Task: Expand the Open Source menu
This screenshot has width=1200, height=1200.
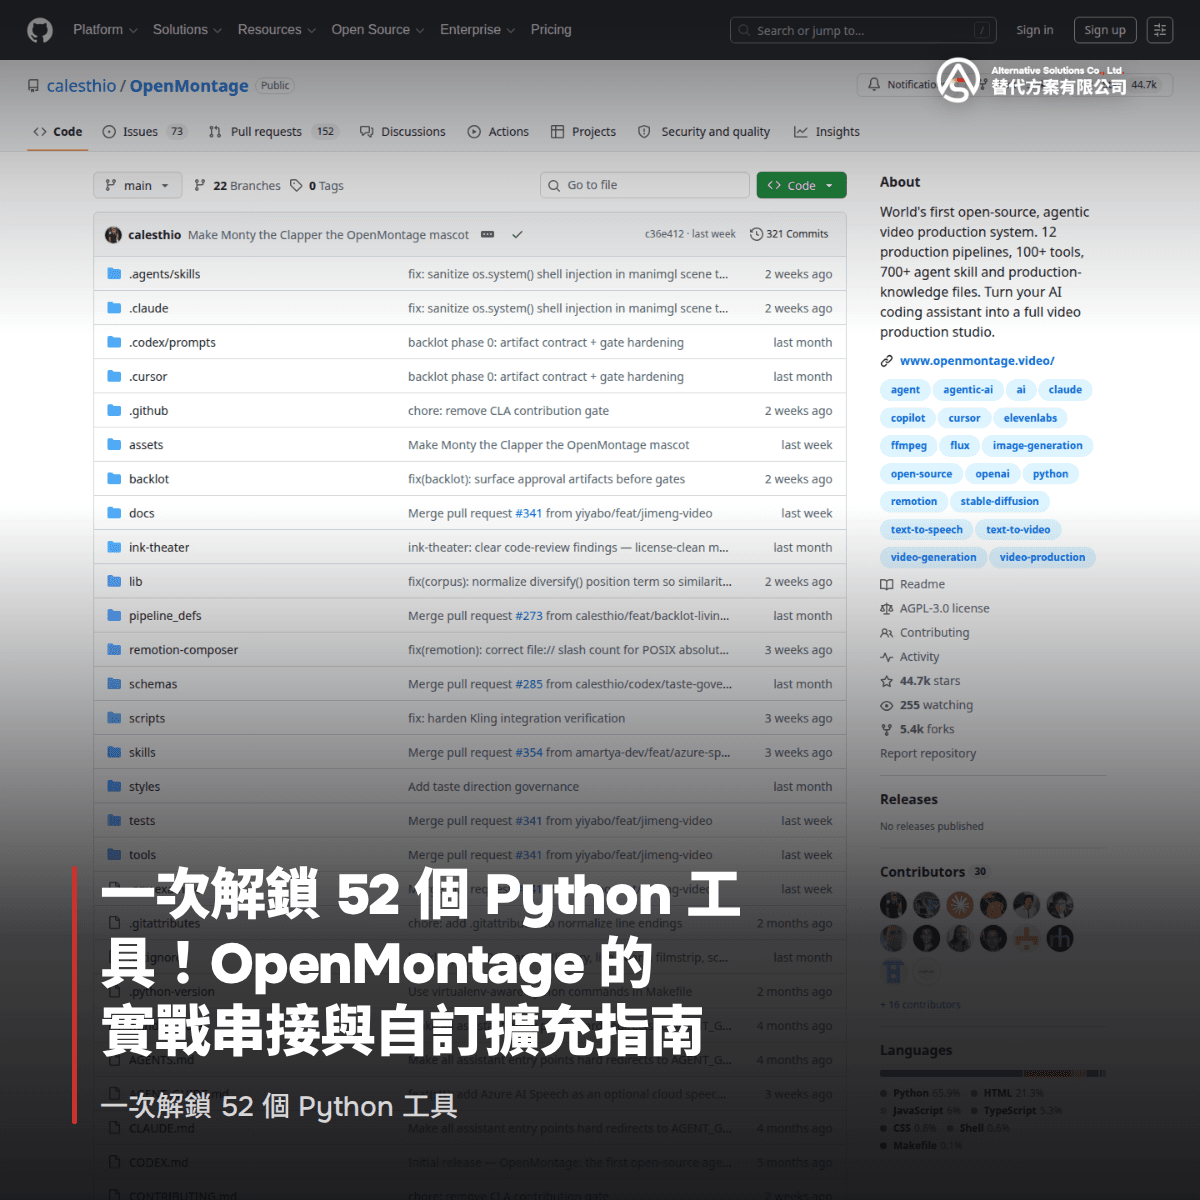Action: (377, 30)
